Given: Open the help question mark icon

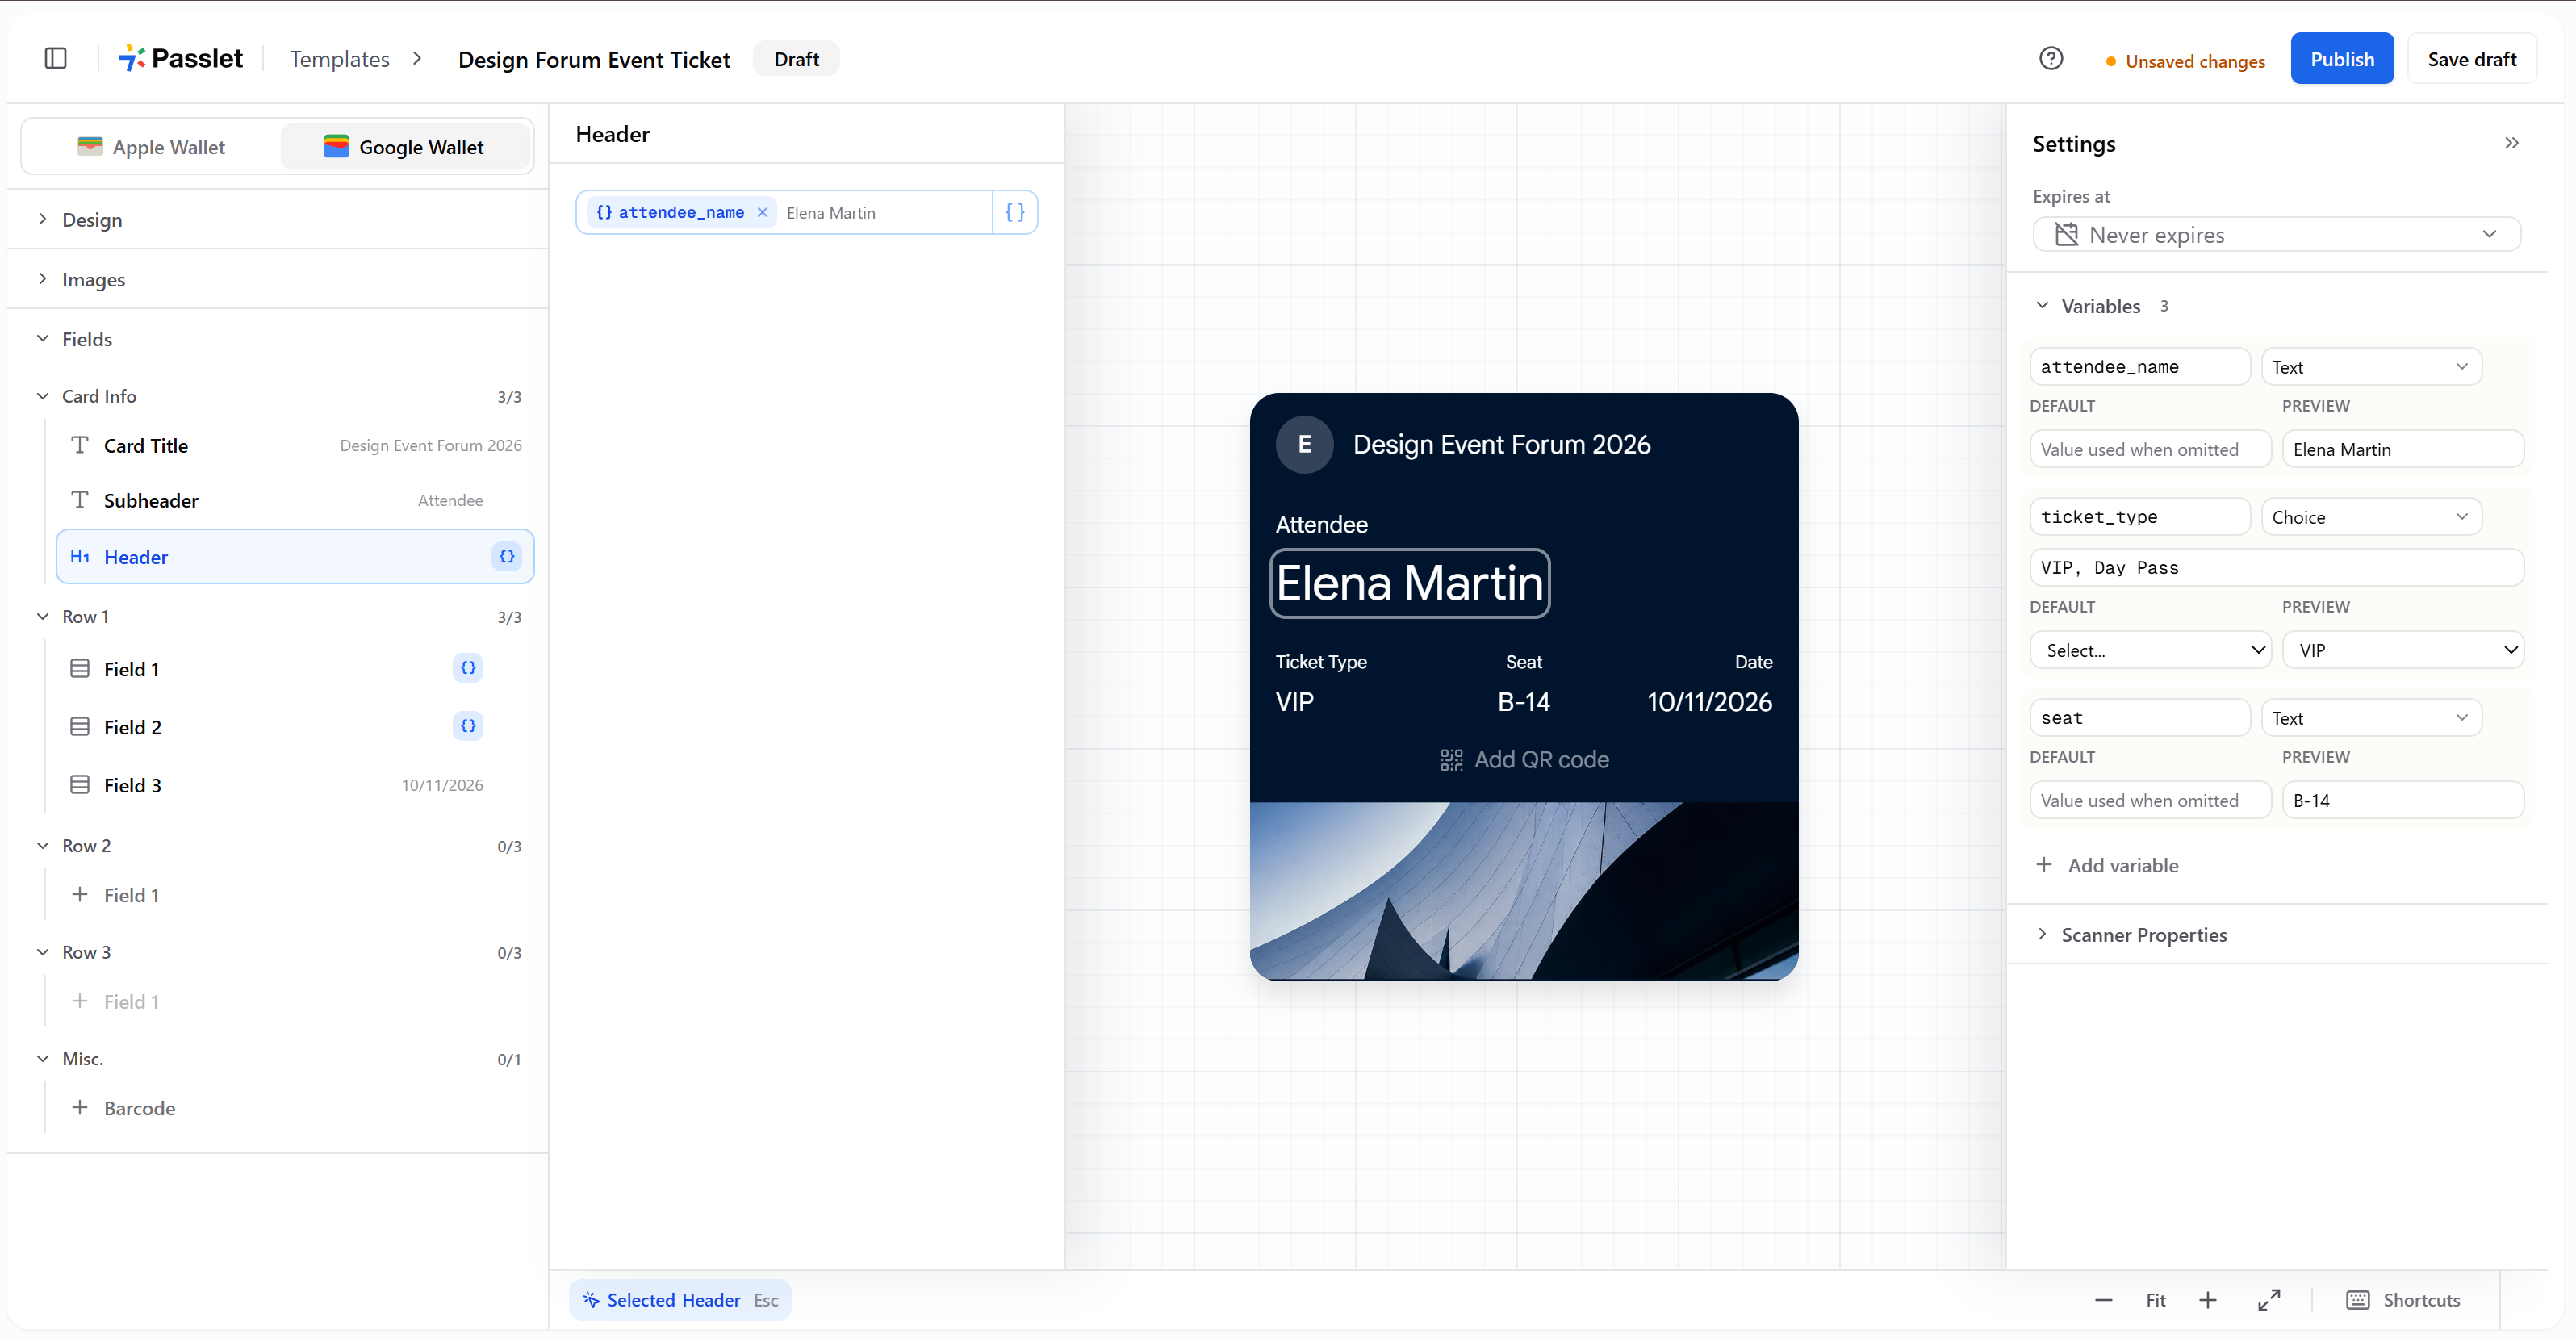Looking at the screenshot, I should click(2051, 58).
